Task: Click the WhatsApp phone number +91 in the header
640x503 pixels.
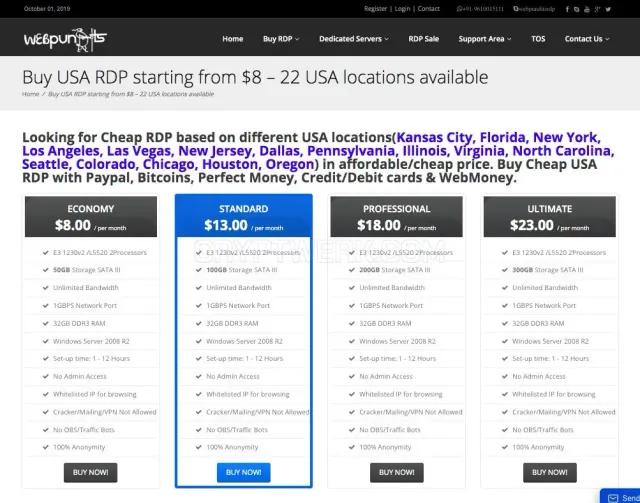Action: click(x=480, y=9)
